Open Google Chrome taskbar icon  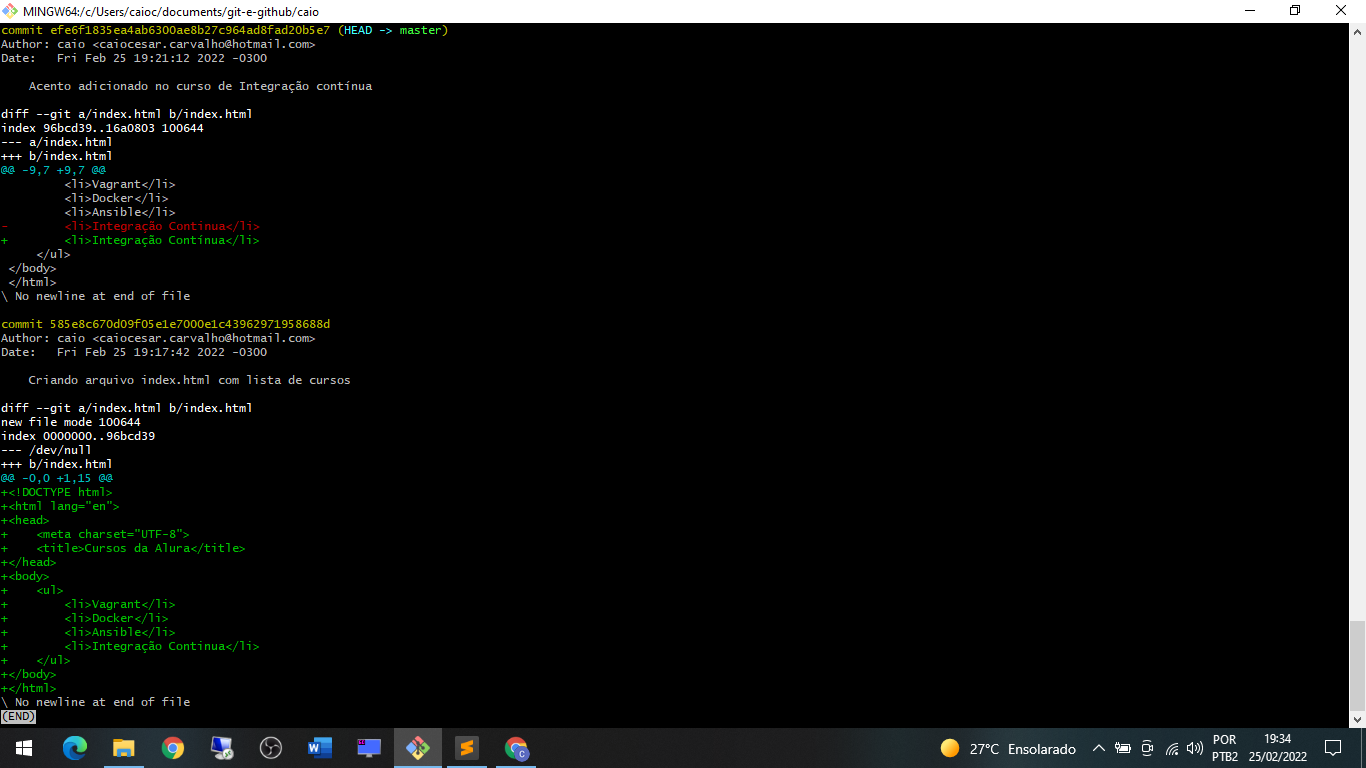point(173,748)
